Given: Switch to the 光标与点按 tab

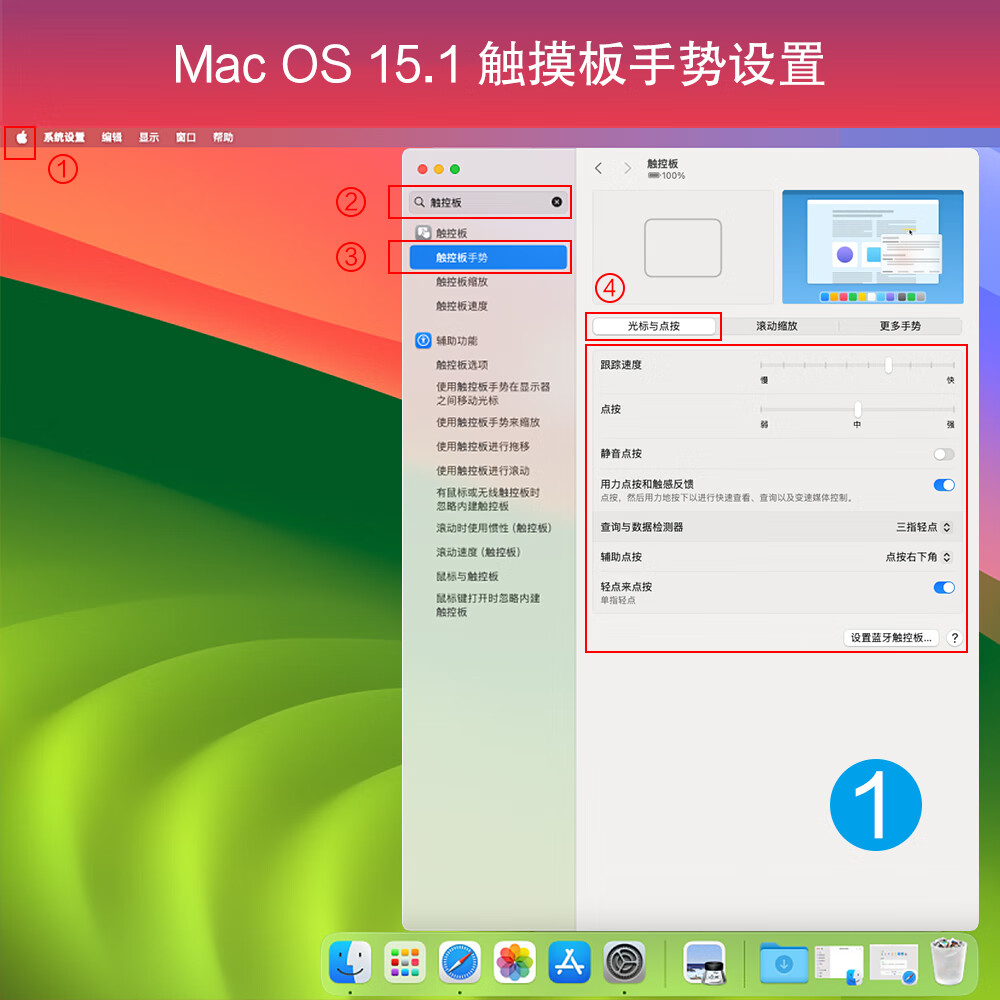Looking at the screenshot, I should click(x=654, y=326).
